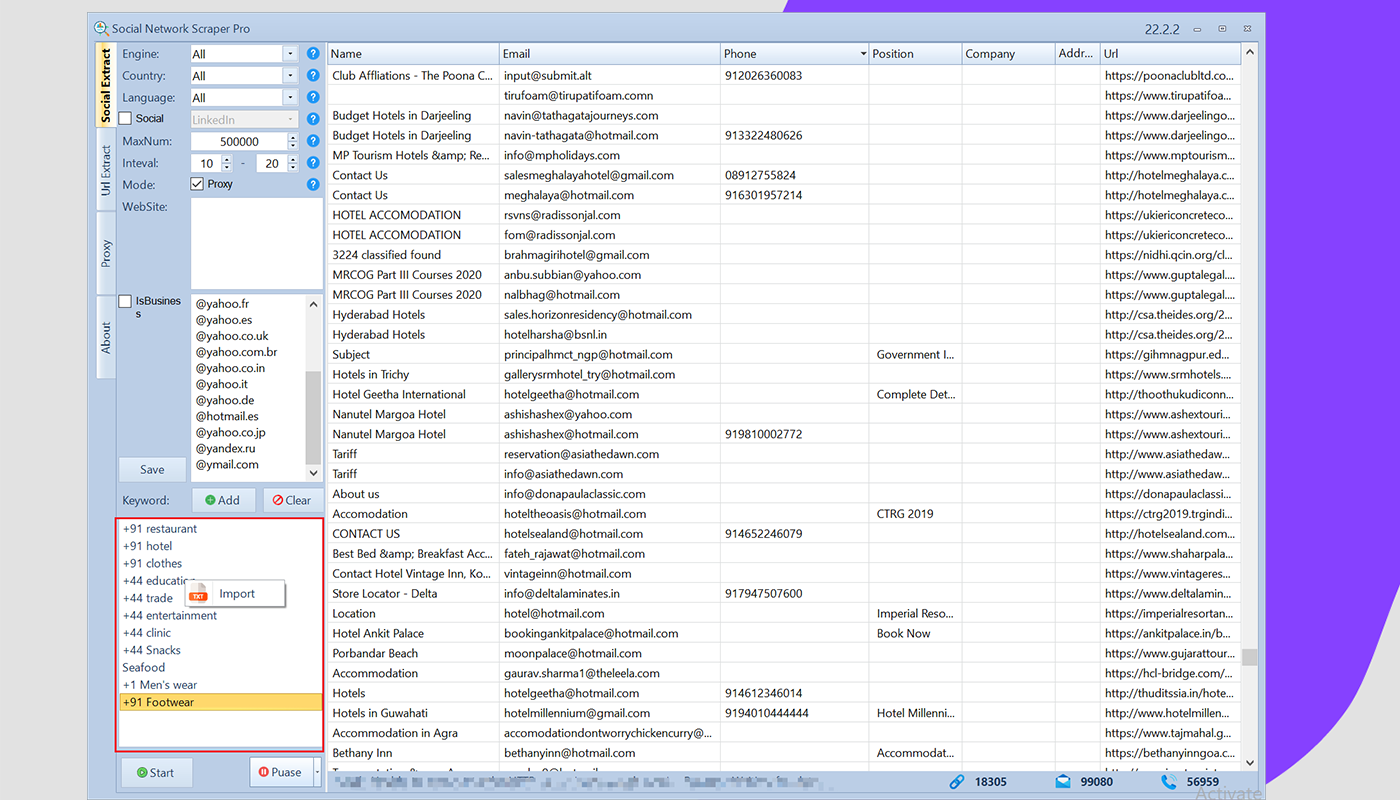Click the results scrollbar down arrow
Viewport: 1400px width, 800px height.
coord(1249,762)
